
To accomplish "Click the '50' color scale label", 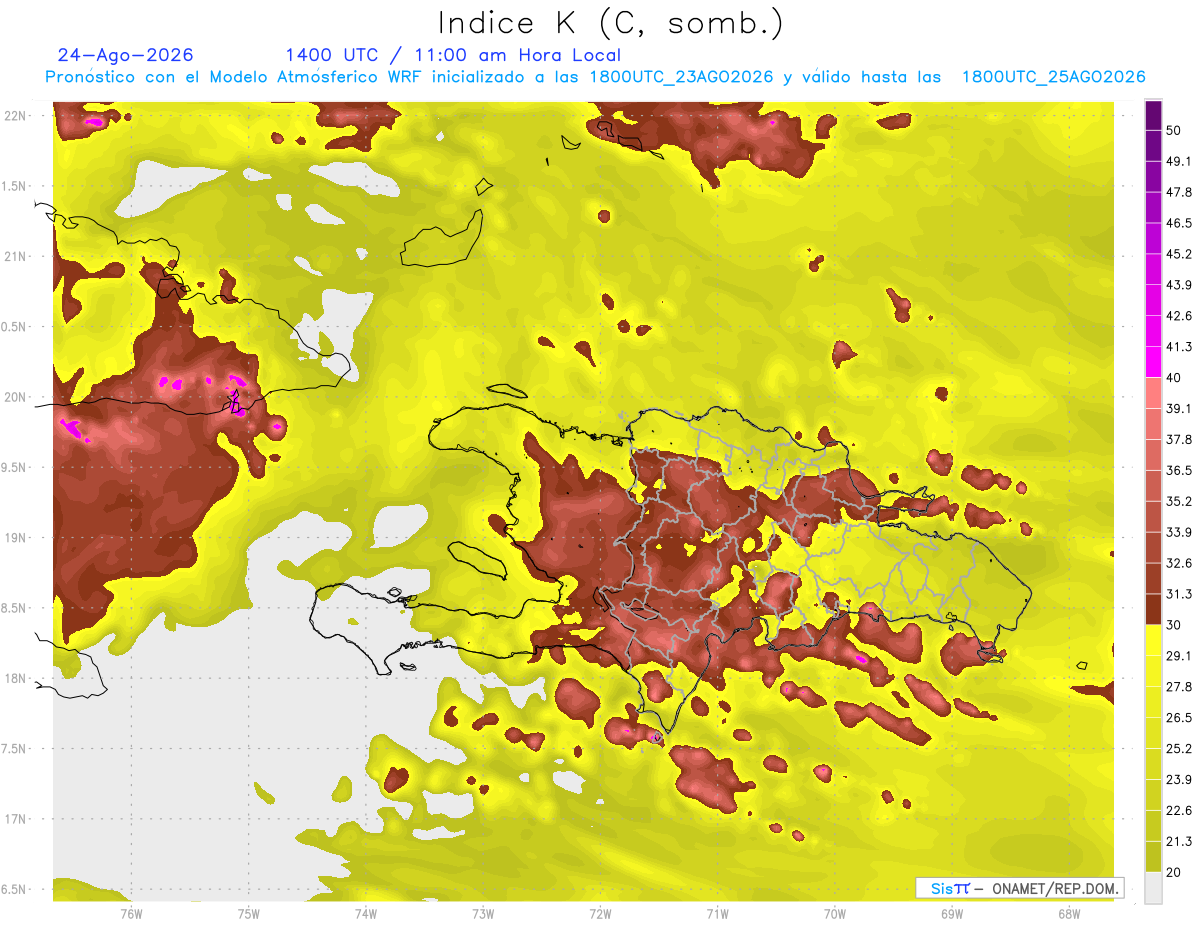I will tap(1175, 129).
